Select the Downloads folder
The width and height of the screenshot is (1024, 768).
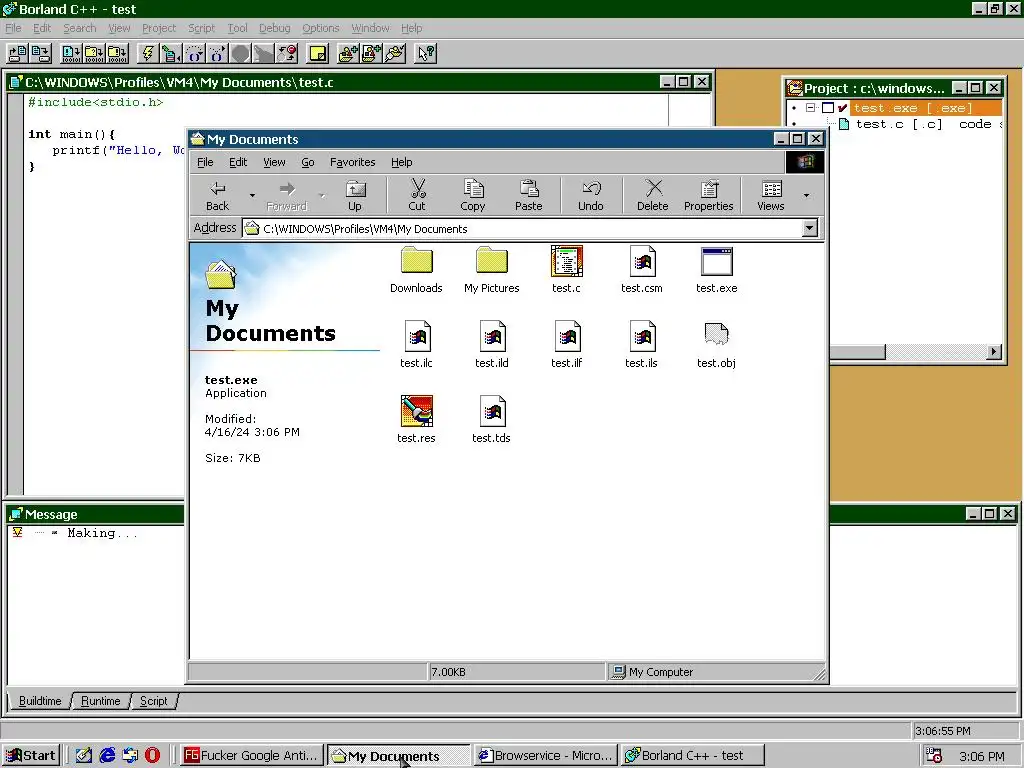point(416,270)
